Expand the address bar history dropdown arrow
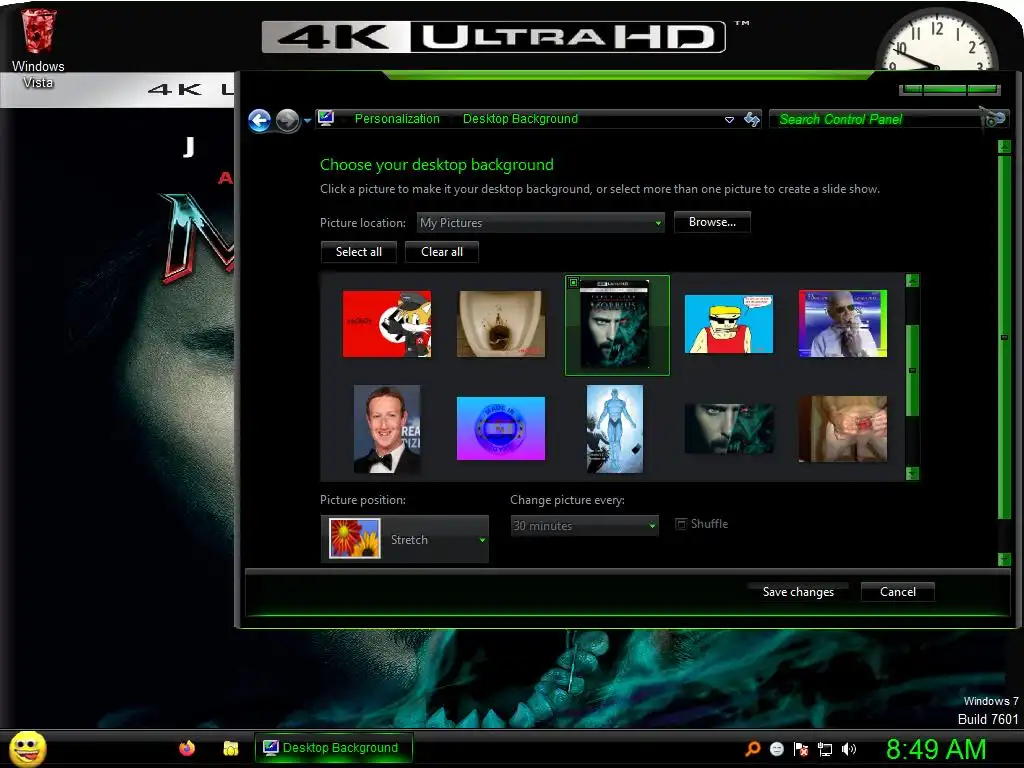 point(729,120)
